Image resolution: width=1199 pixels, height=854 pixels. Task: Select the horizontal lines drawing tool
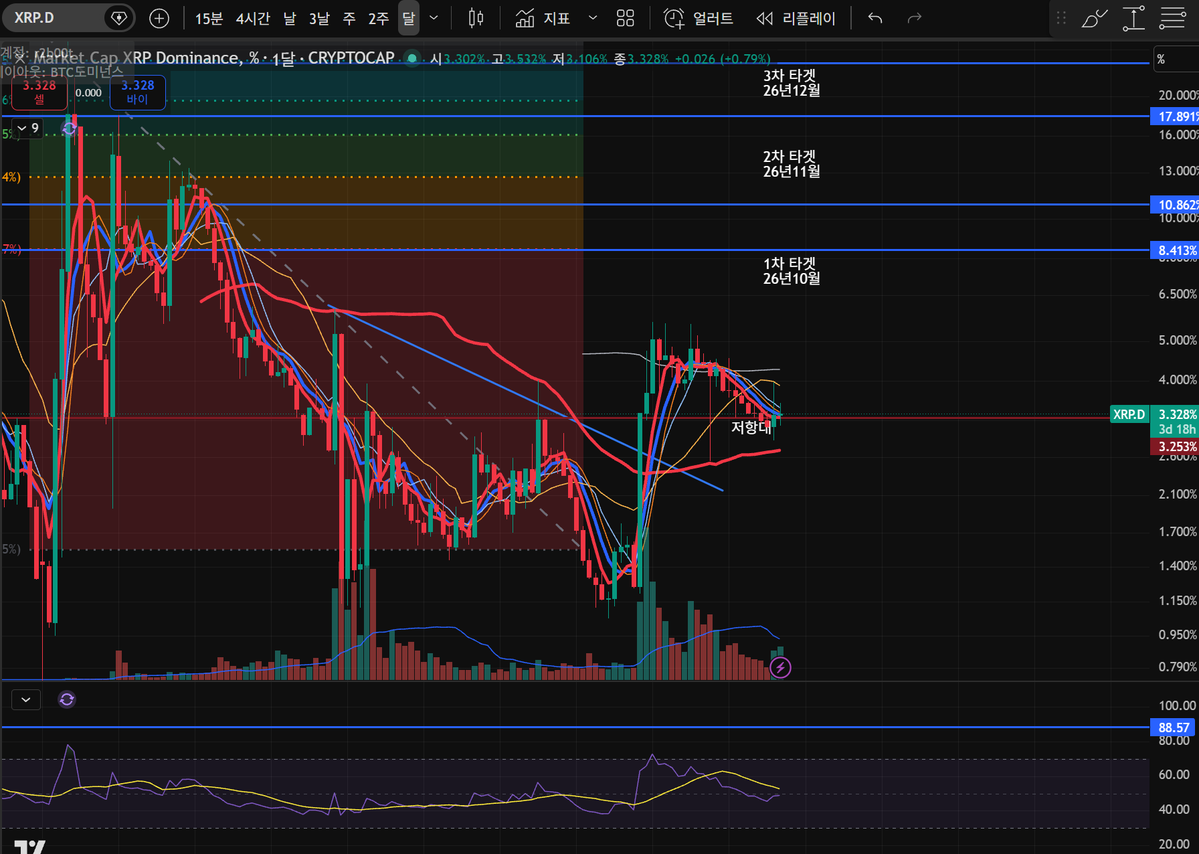[x=1172, y=18]
